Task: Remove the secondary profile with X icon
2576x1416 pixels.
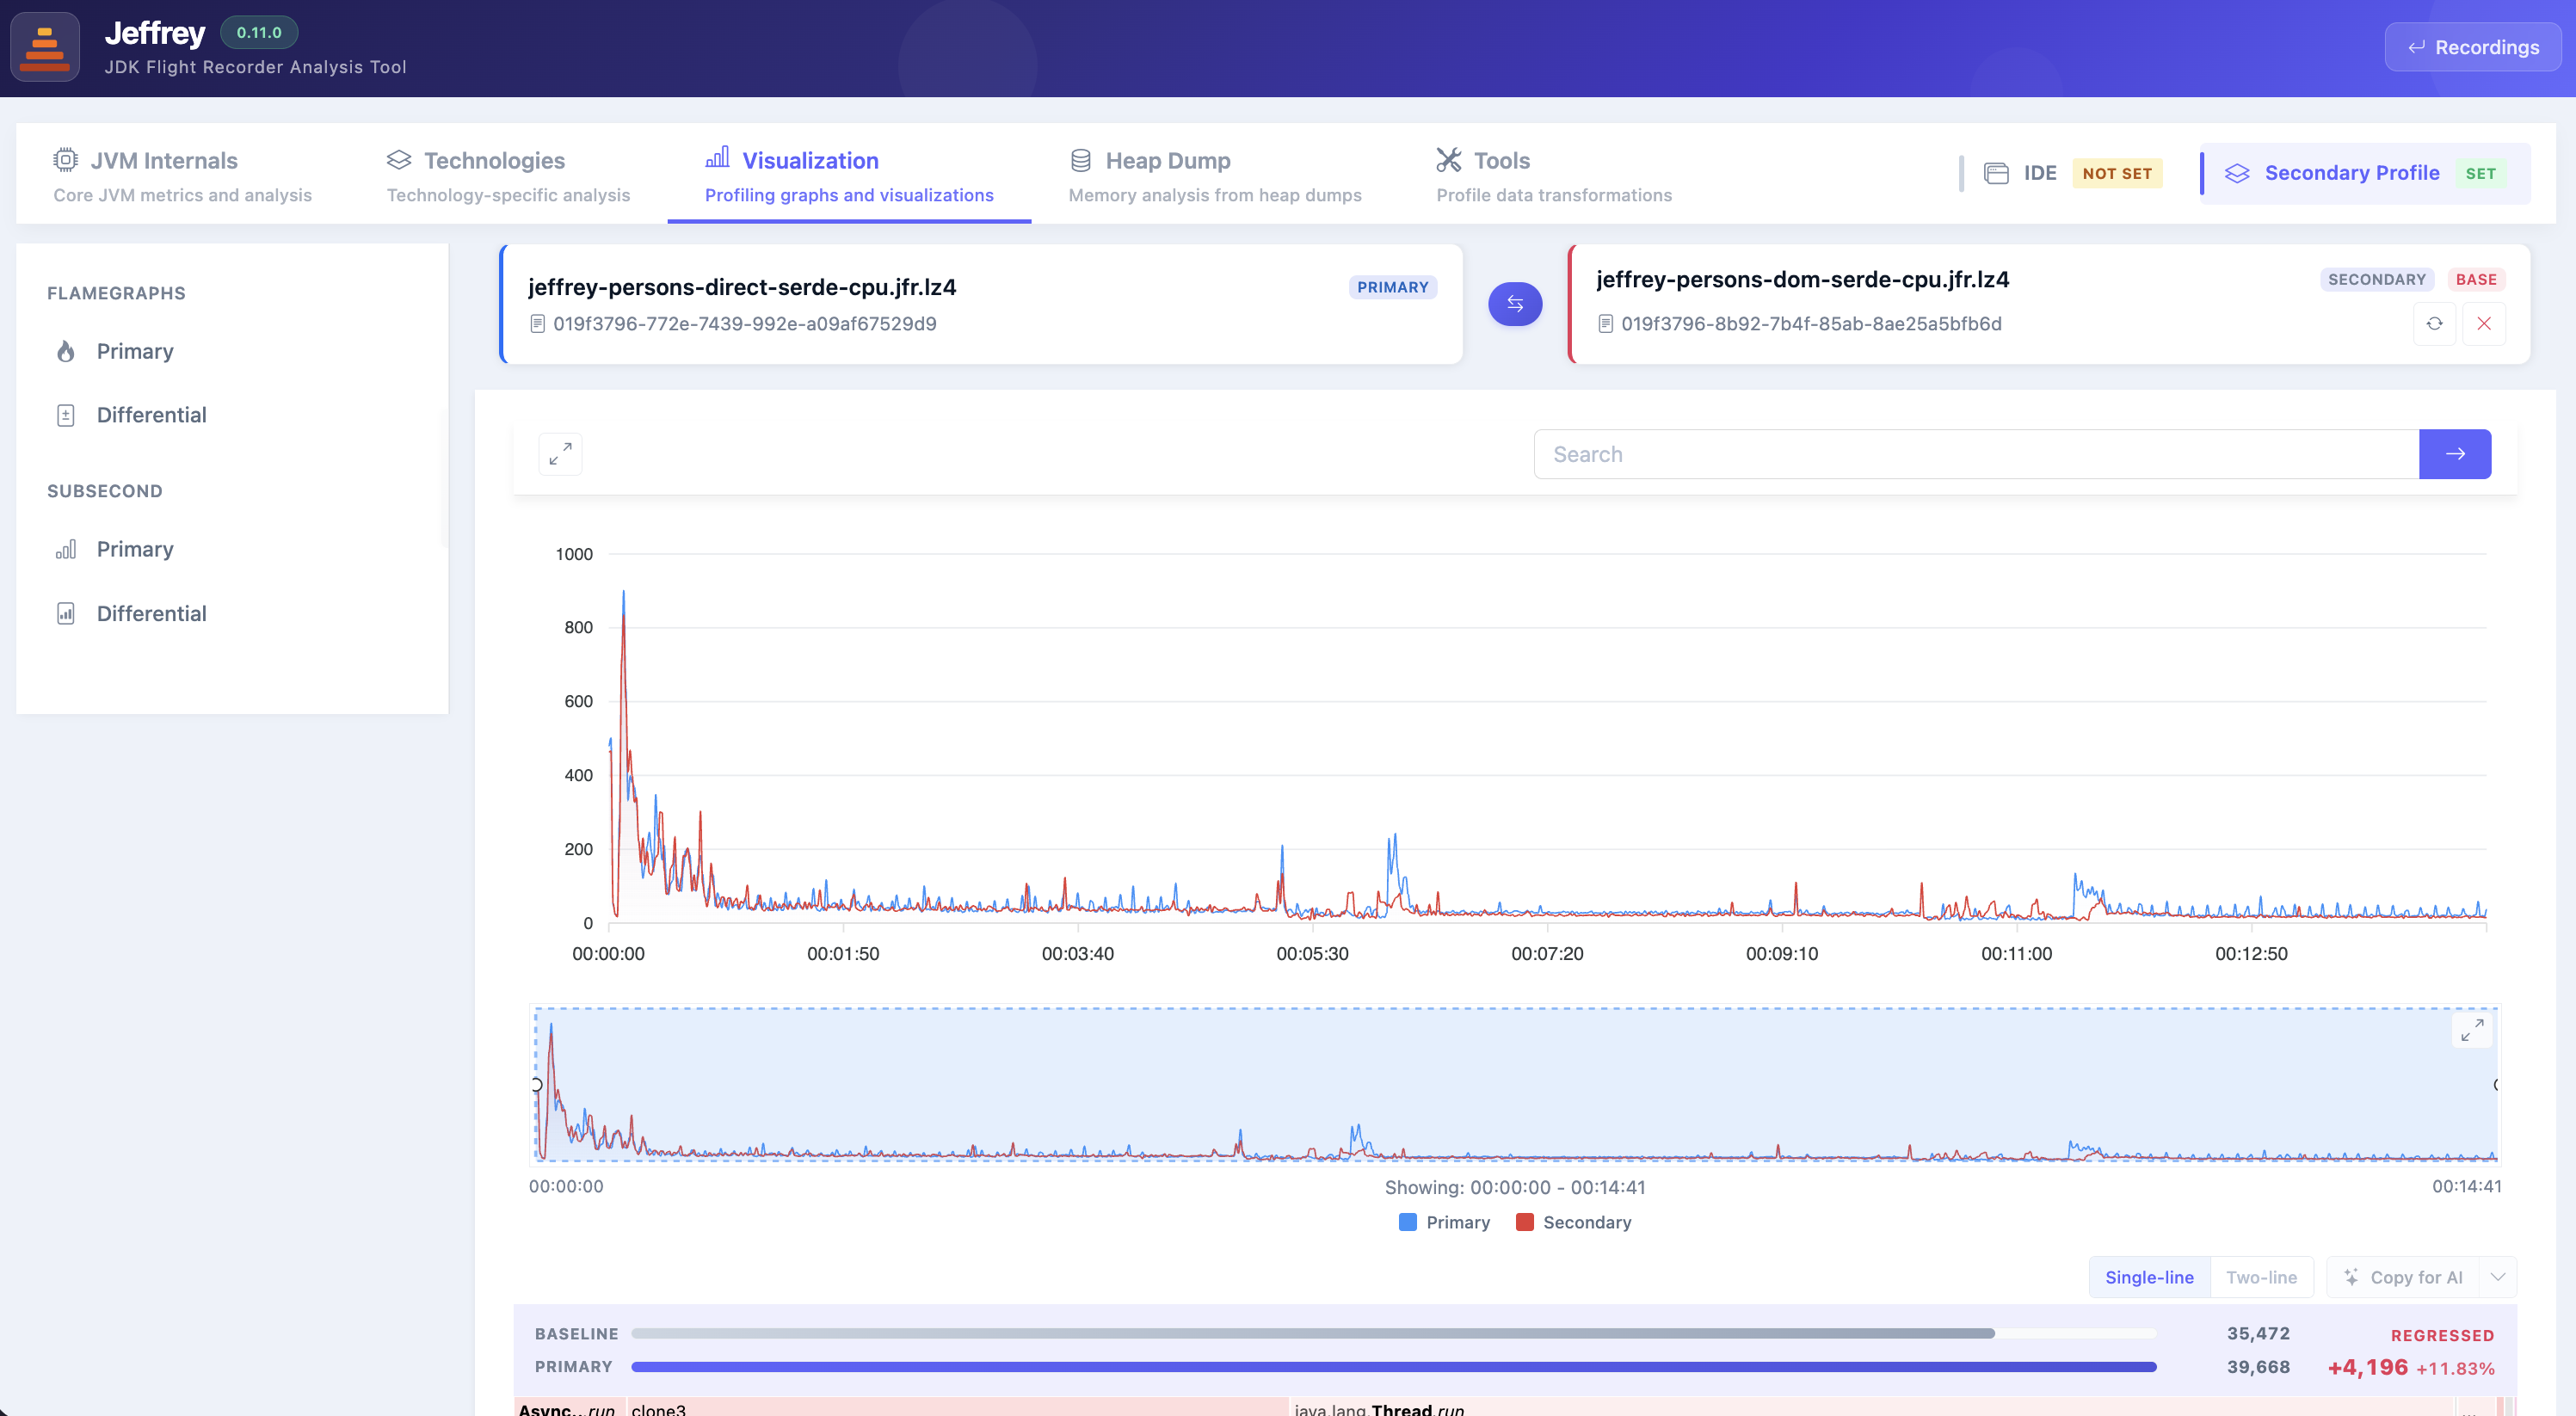Action: coord(2484,323)
